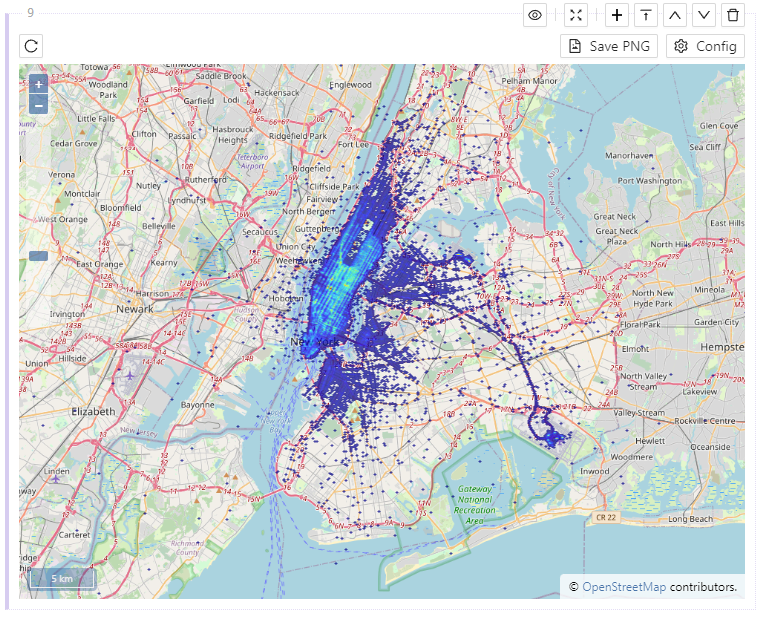This screenshot has width=762, height=617.
Task: Zoom out on the map with minus
Action: pos(38,104)
